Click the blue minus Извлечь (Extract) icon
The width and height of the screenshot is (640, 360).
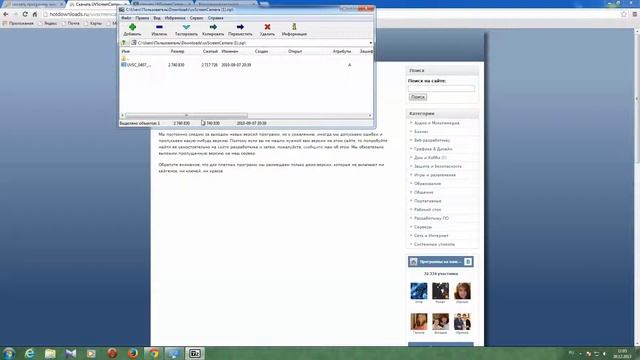click(159, 27)
